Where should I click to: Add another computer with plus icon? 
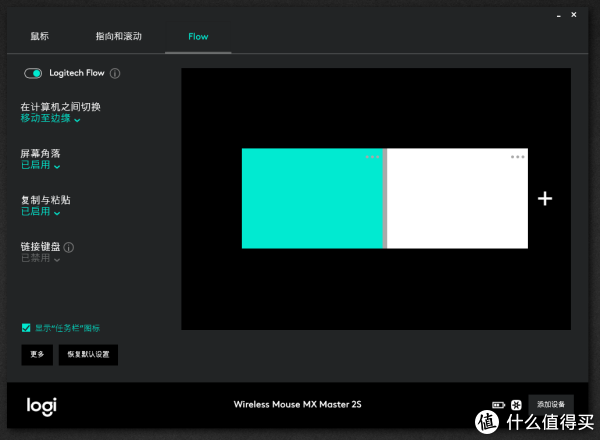pos(545,199)
